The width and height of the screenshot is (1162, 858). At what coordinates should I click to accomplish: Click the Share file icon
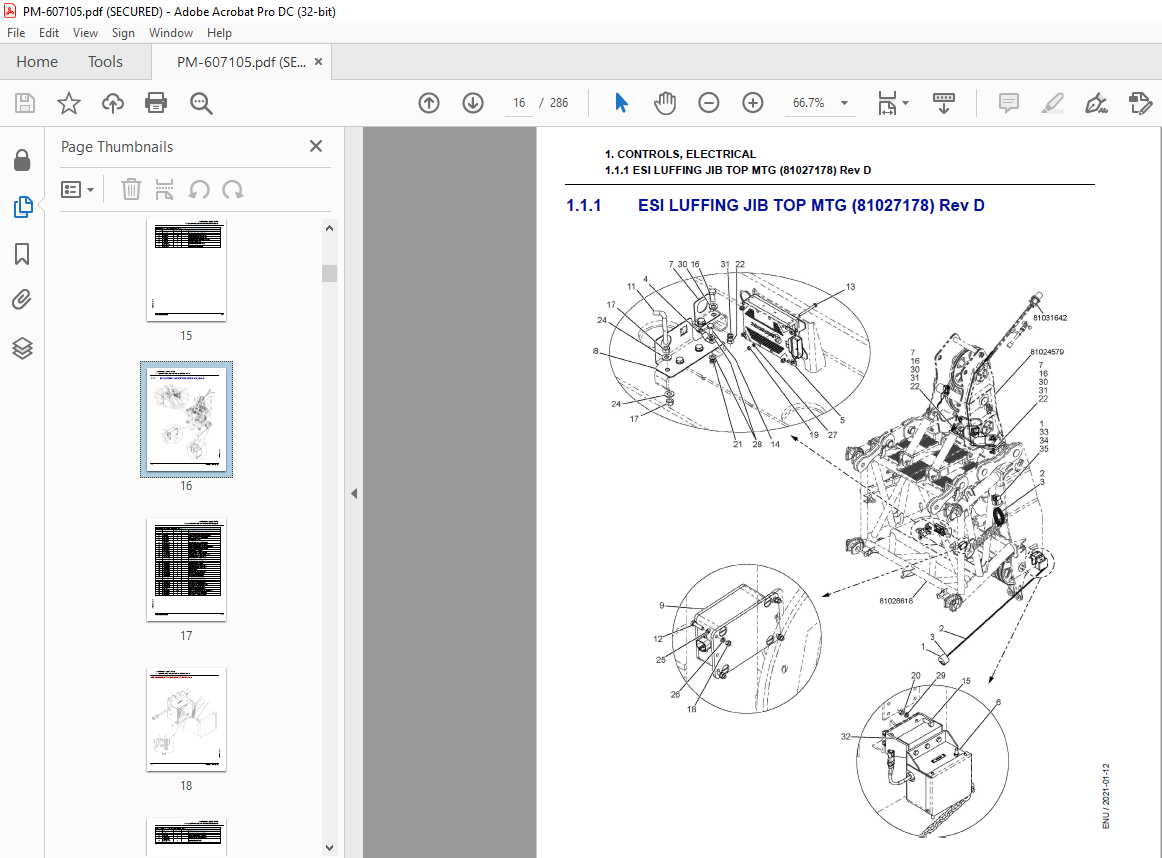1140,103
